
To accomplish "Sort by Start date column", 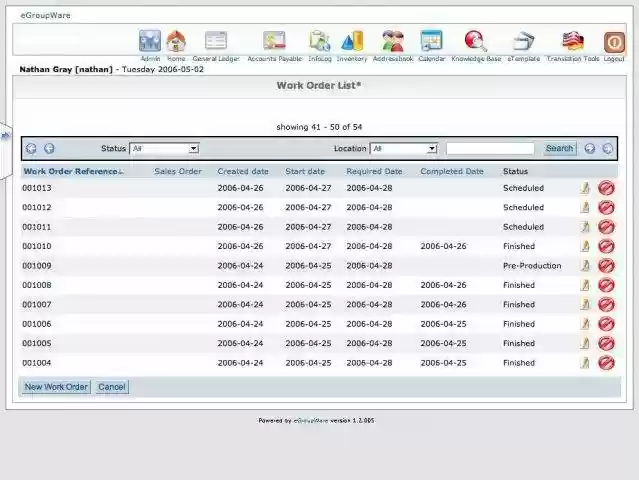I will (305, 172).
